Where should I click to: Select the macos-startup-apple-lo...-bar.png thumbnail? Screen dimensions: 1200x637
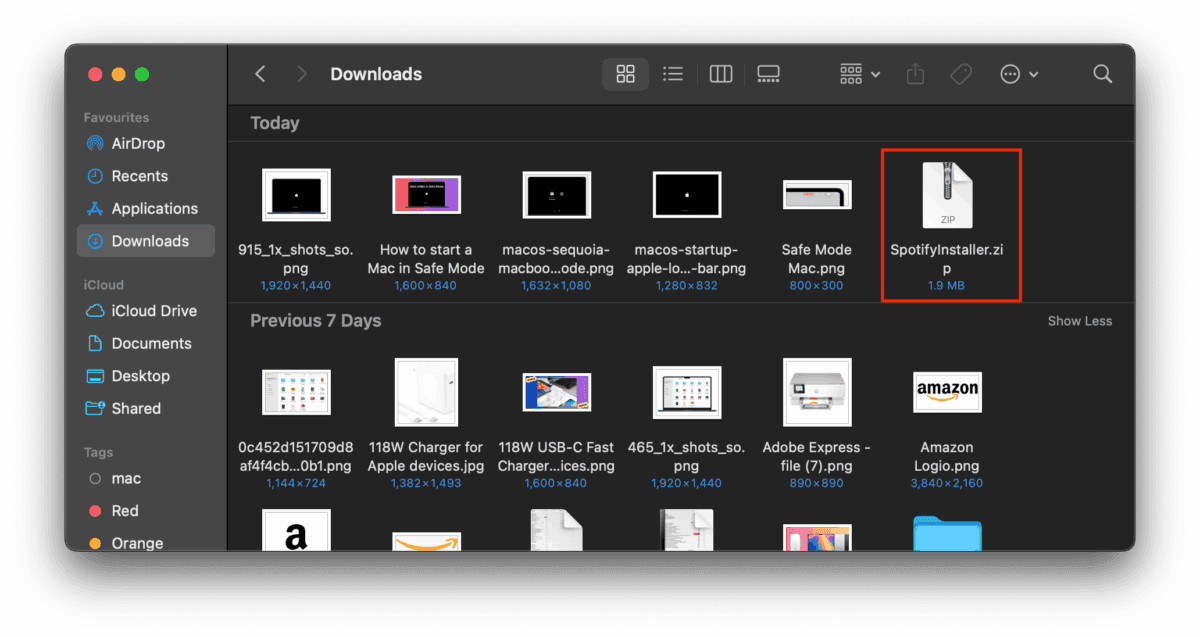[687, 195]
